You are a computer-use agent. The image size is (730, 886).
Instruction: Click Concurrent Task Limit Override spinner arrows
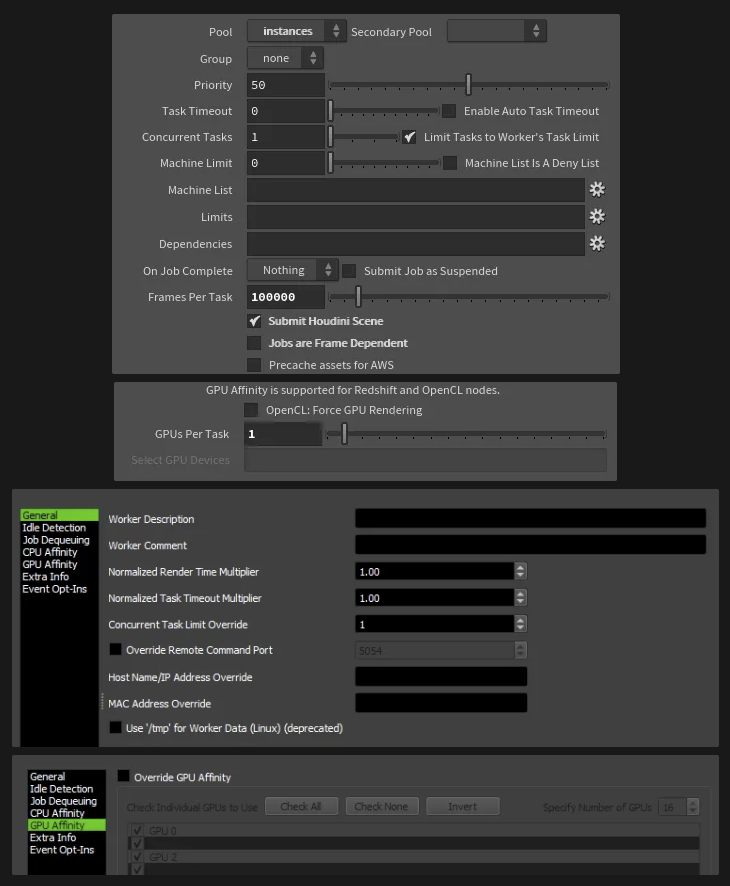[x=520, y=624]
